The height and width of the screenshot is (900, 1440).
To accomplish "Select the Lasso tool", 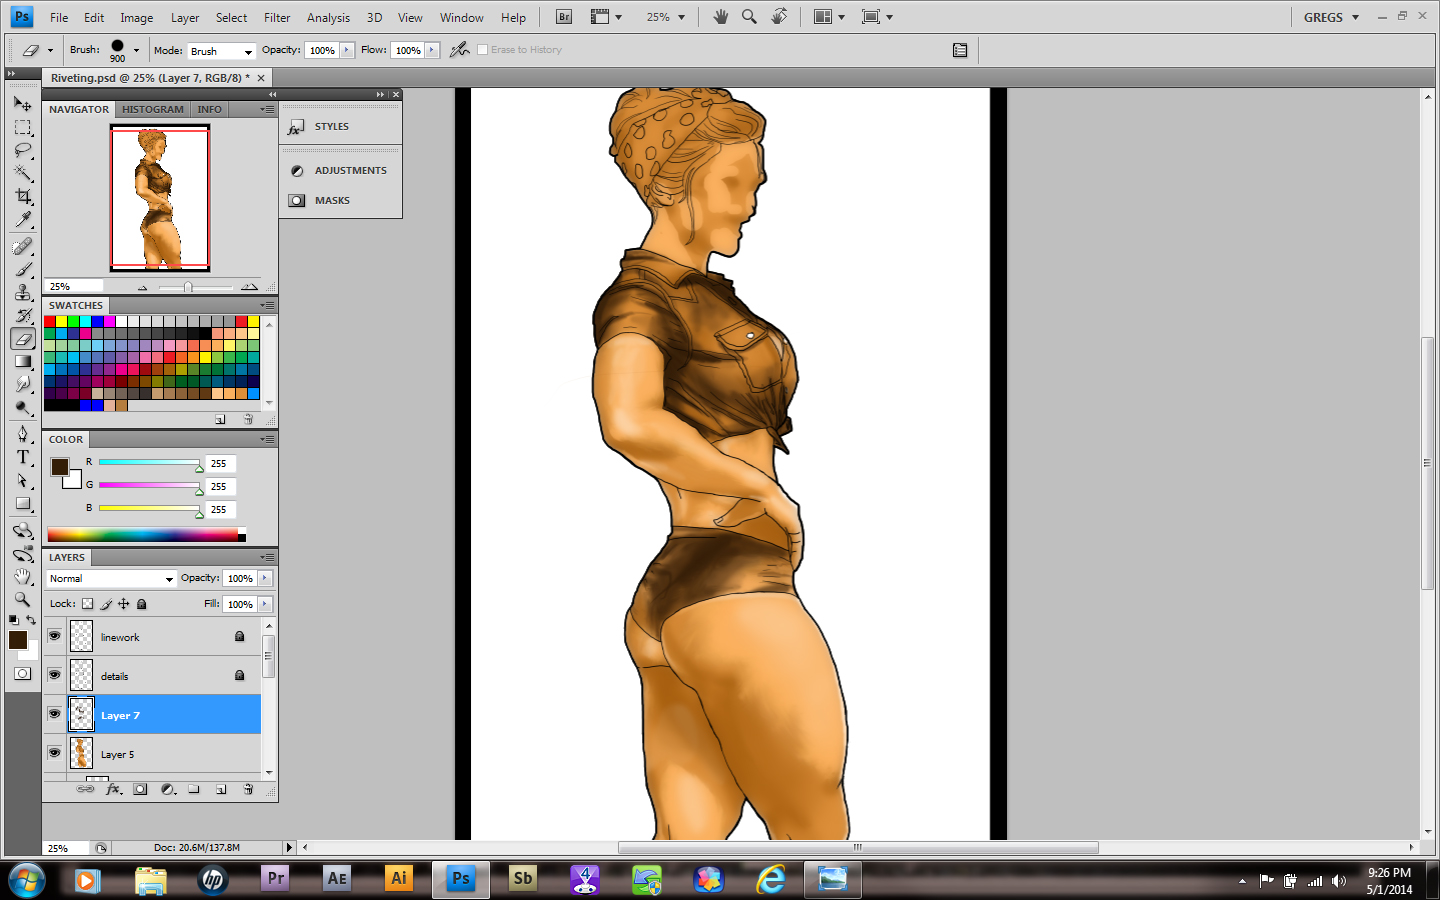I will click(23, 151).
